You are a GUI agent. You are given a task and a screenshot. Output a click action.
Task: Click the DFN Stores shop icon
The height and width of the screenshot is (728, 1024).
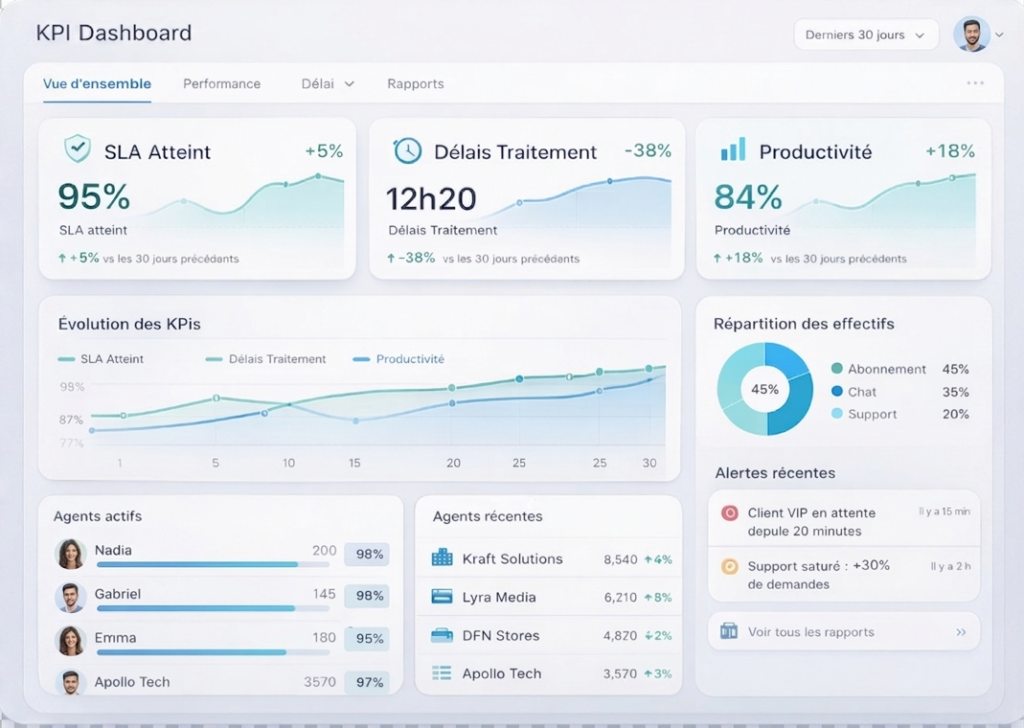[442, 635]
